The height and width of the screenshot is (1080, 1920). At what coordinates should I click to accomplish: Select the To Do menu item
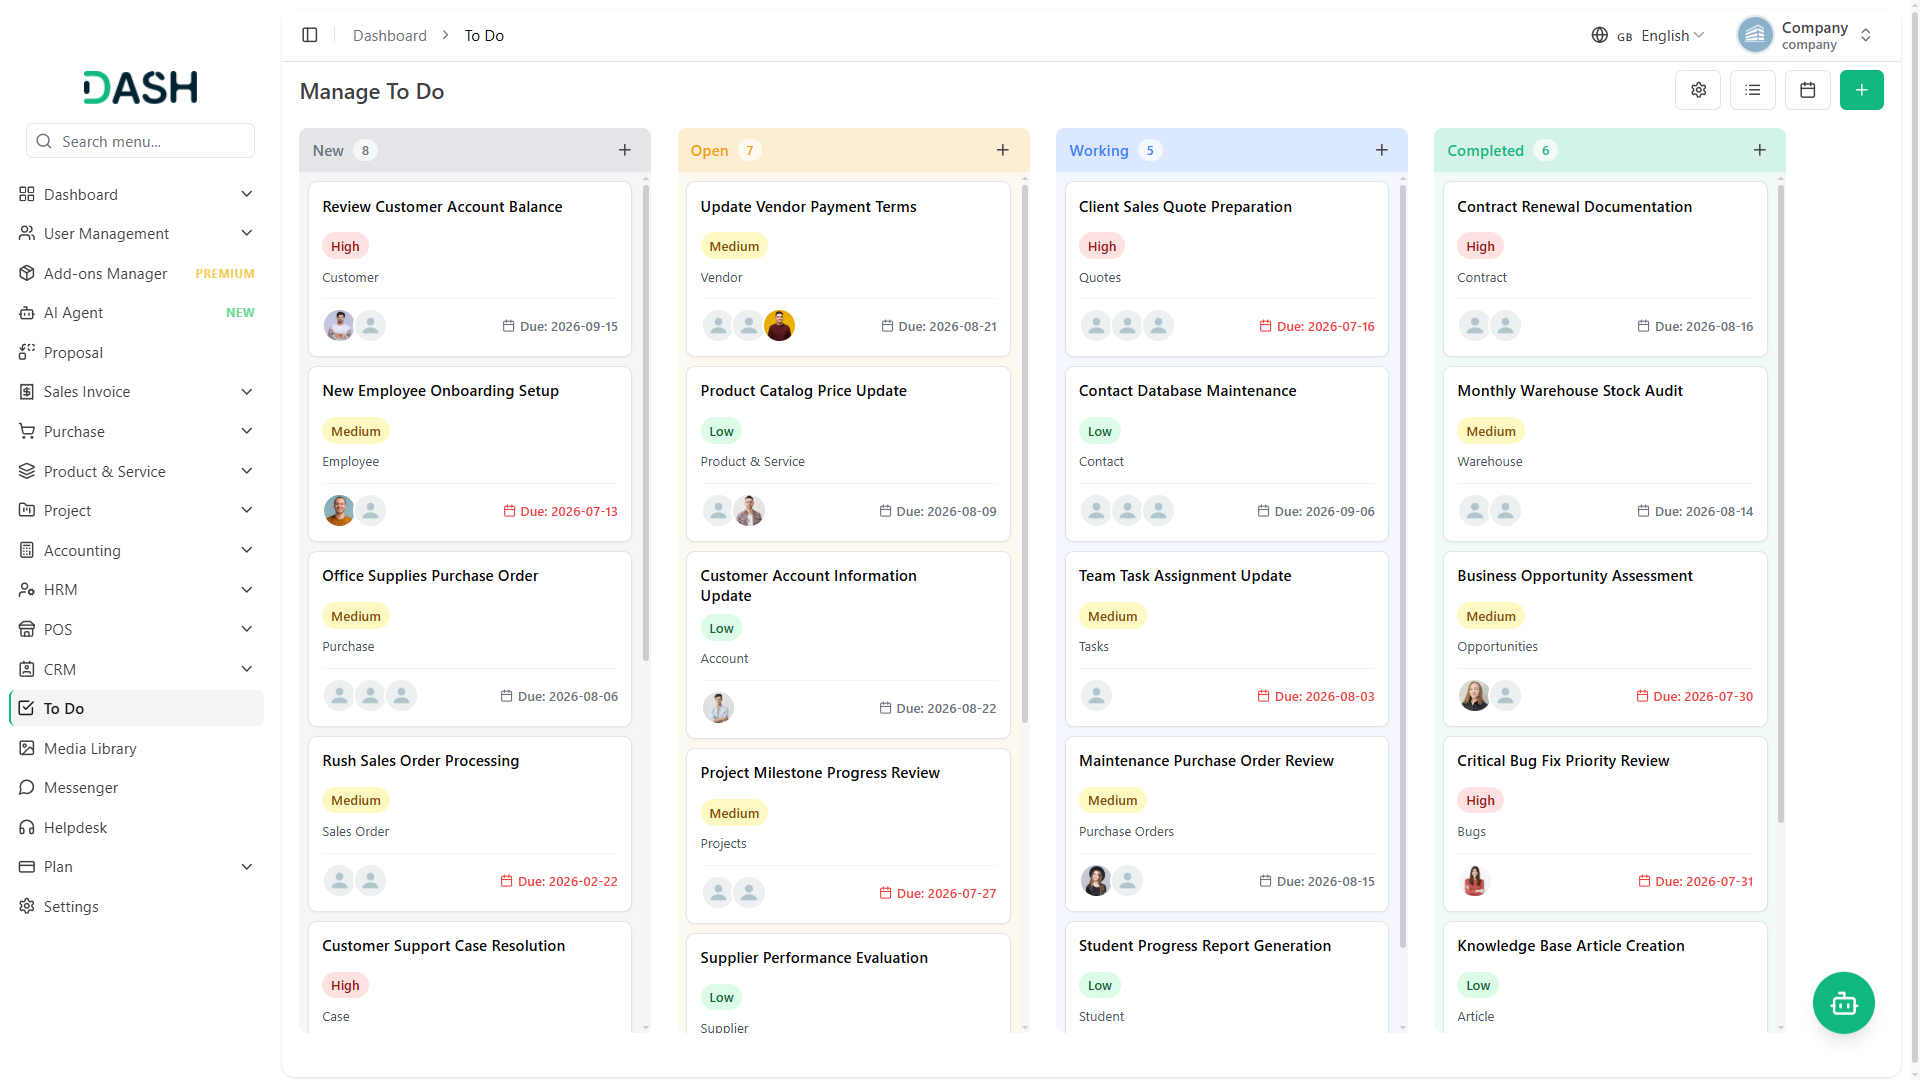tap(137, 709)
